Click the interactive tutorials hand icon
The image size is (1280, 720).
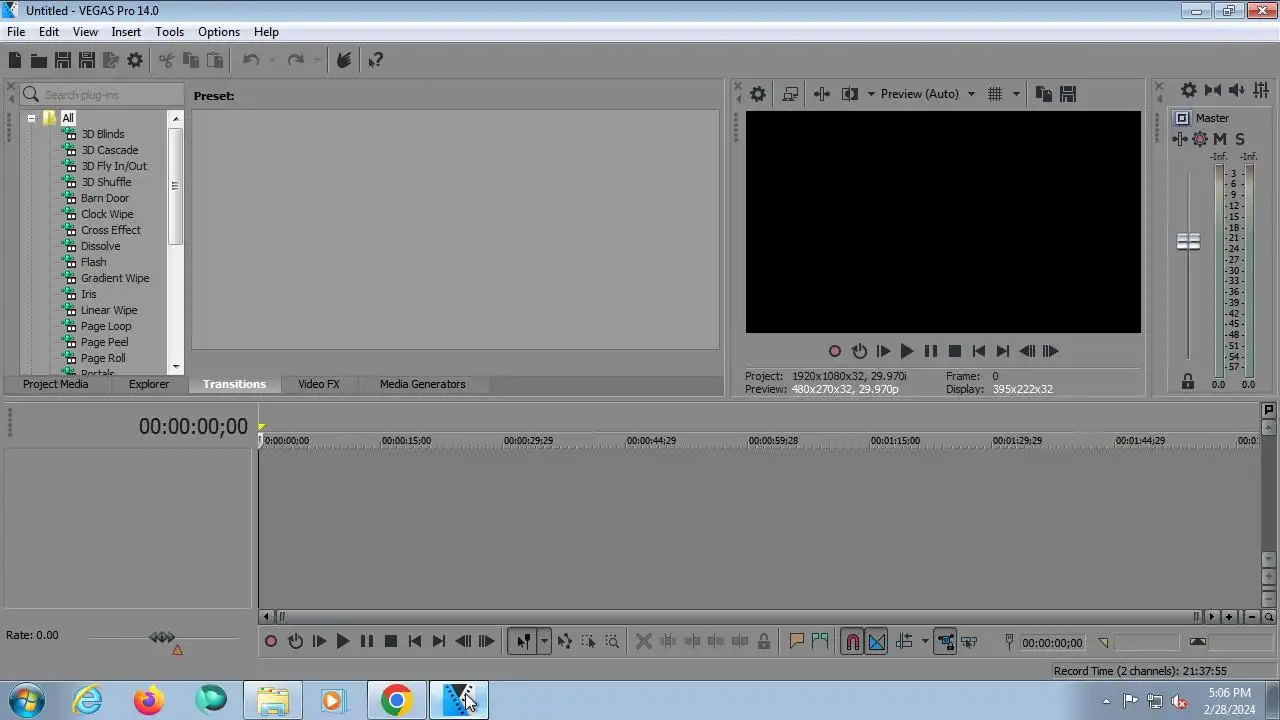coord(344,60)
